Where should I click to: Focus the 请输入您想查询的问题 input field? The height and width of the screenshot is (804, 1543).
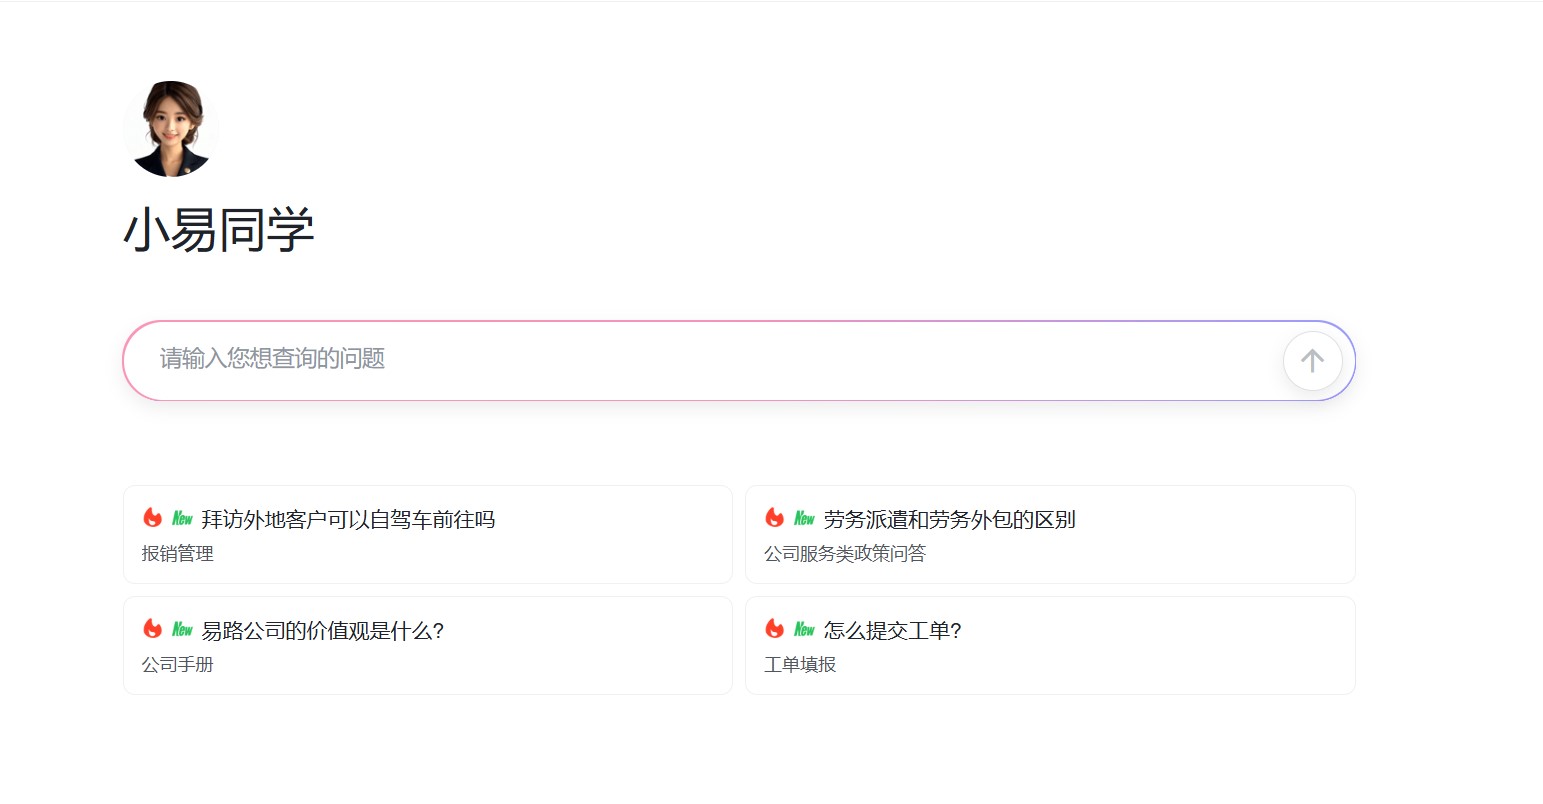point(700,359)
